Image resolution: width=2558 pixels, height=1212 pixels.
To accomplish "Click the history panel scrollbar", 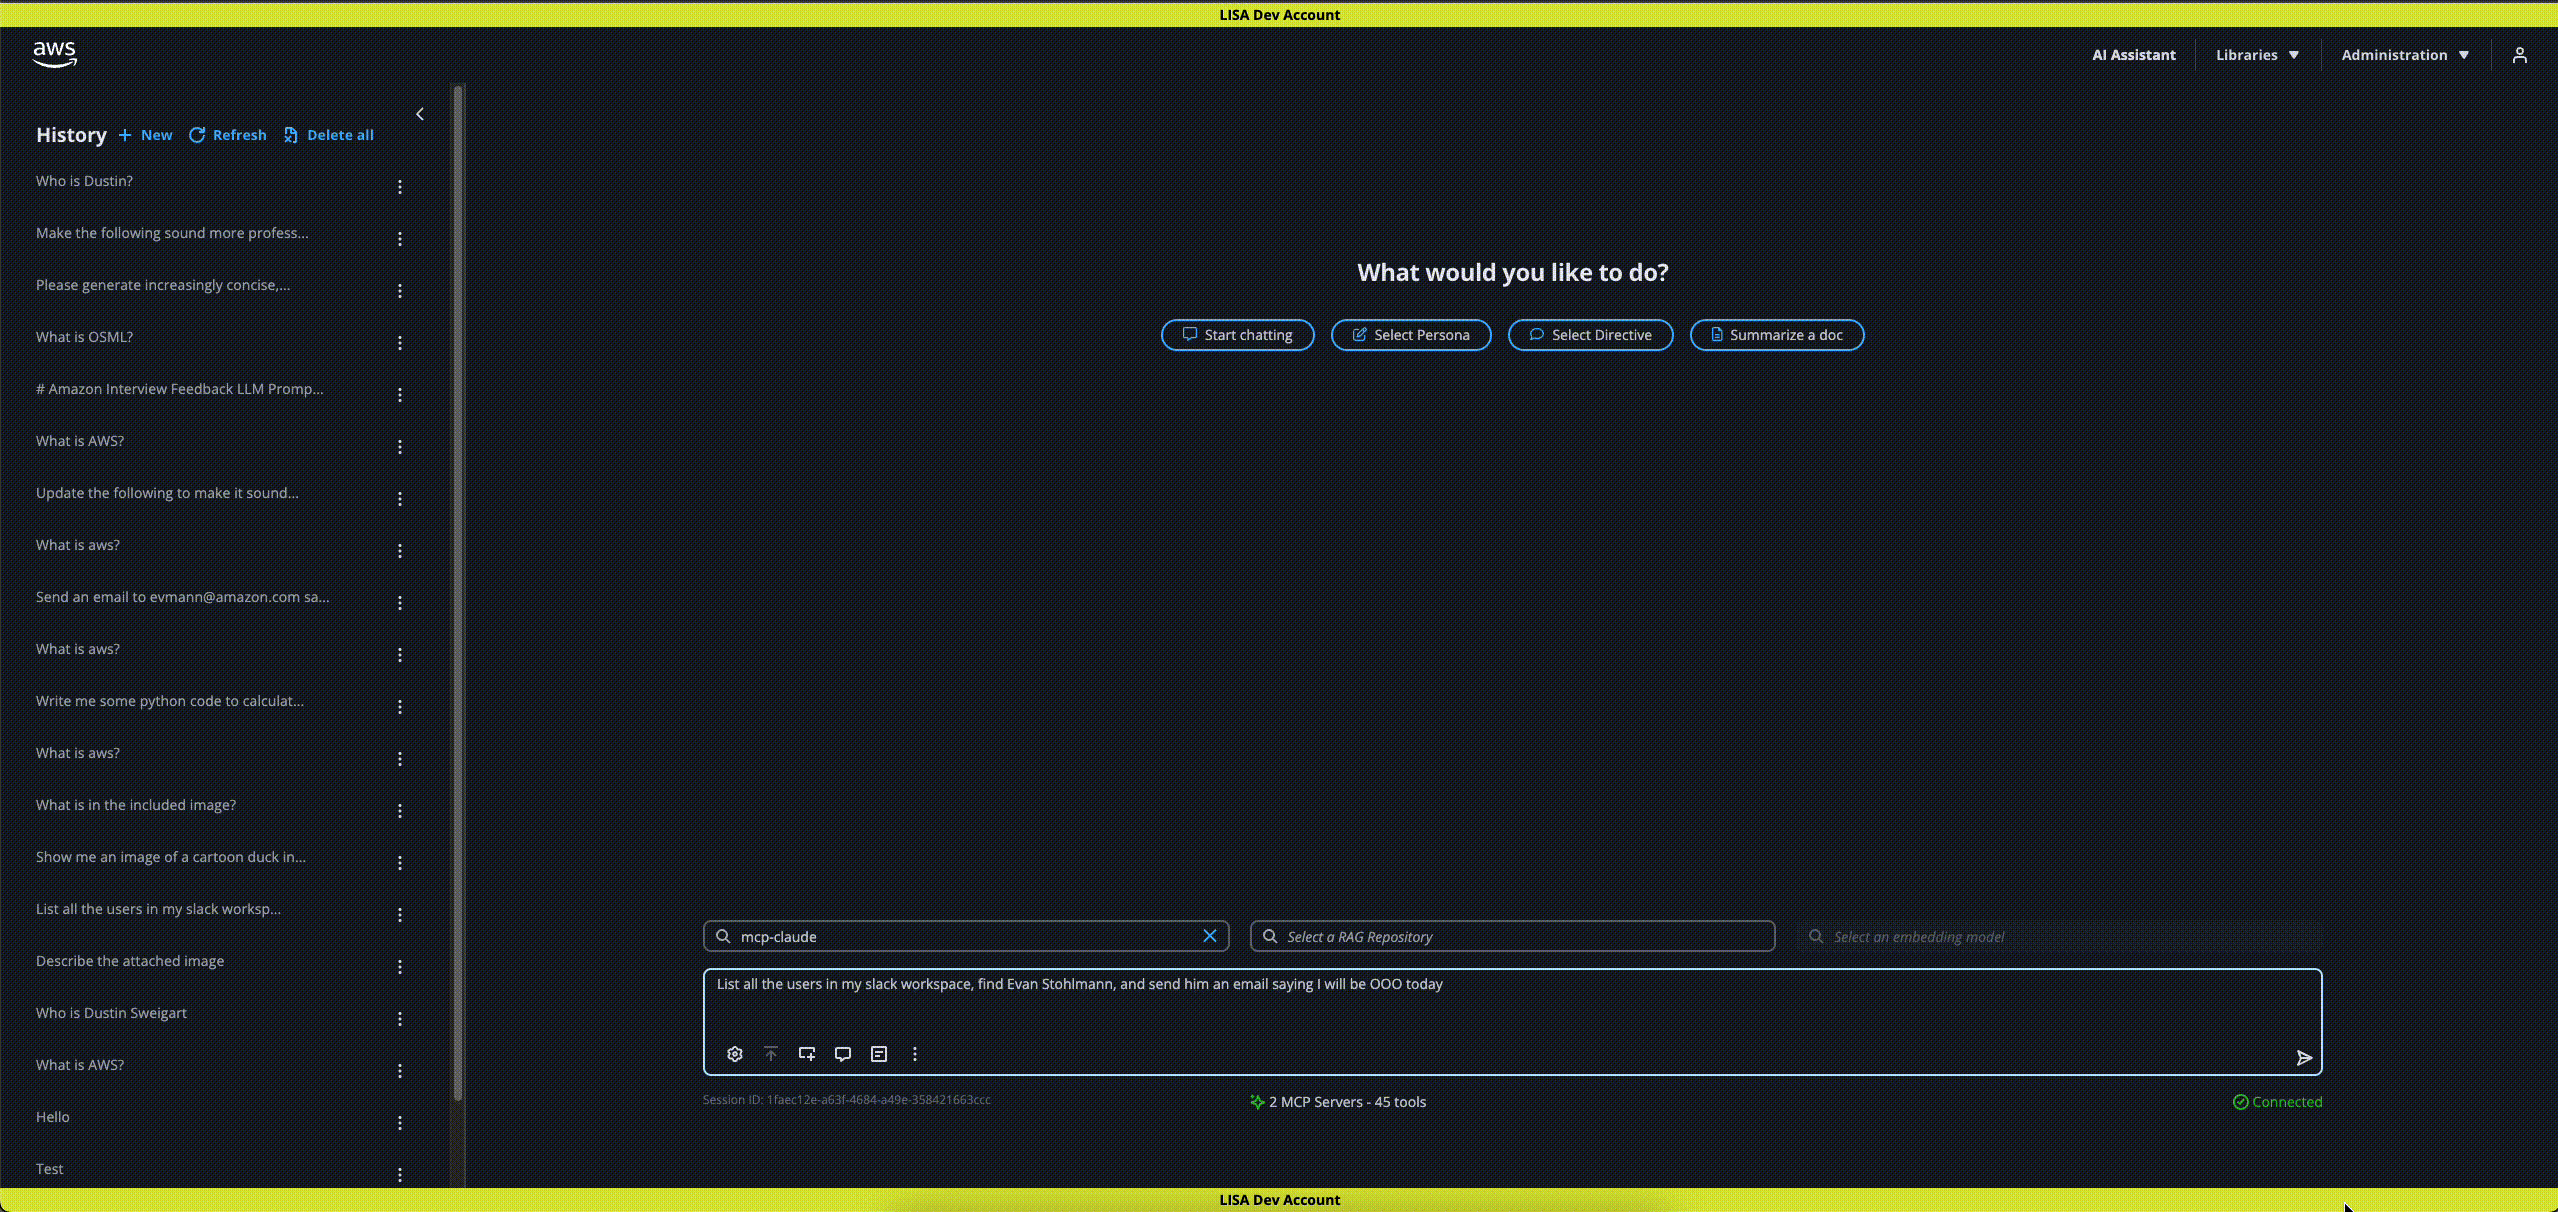I will [458, 593].
